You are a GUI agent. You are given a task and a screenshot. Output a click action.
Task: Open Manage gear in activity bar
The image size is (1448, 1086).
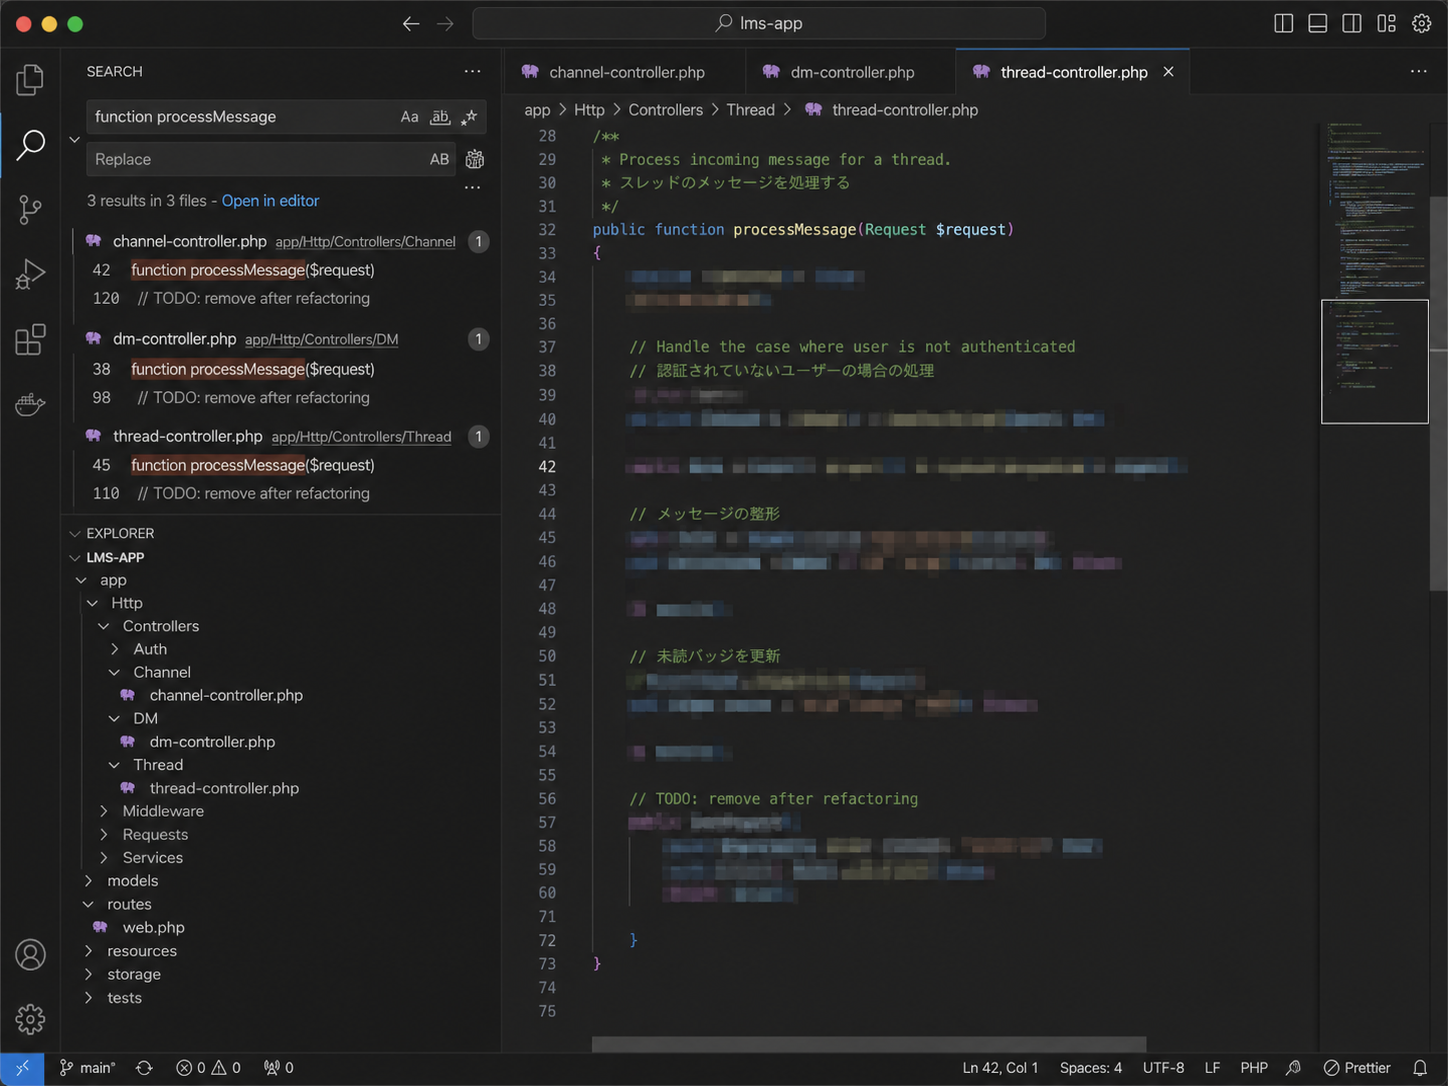click(30, 1019)
